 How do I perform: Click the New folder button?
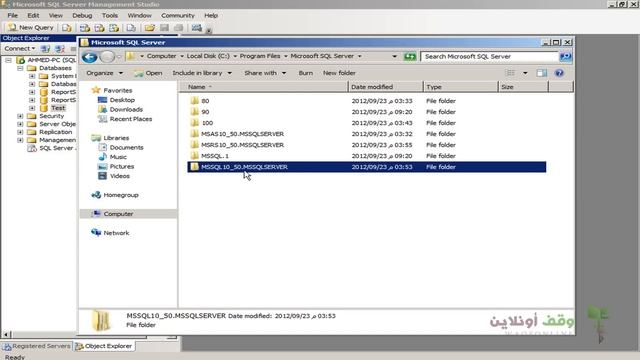[339, 73]
